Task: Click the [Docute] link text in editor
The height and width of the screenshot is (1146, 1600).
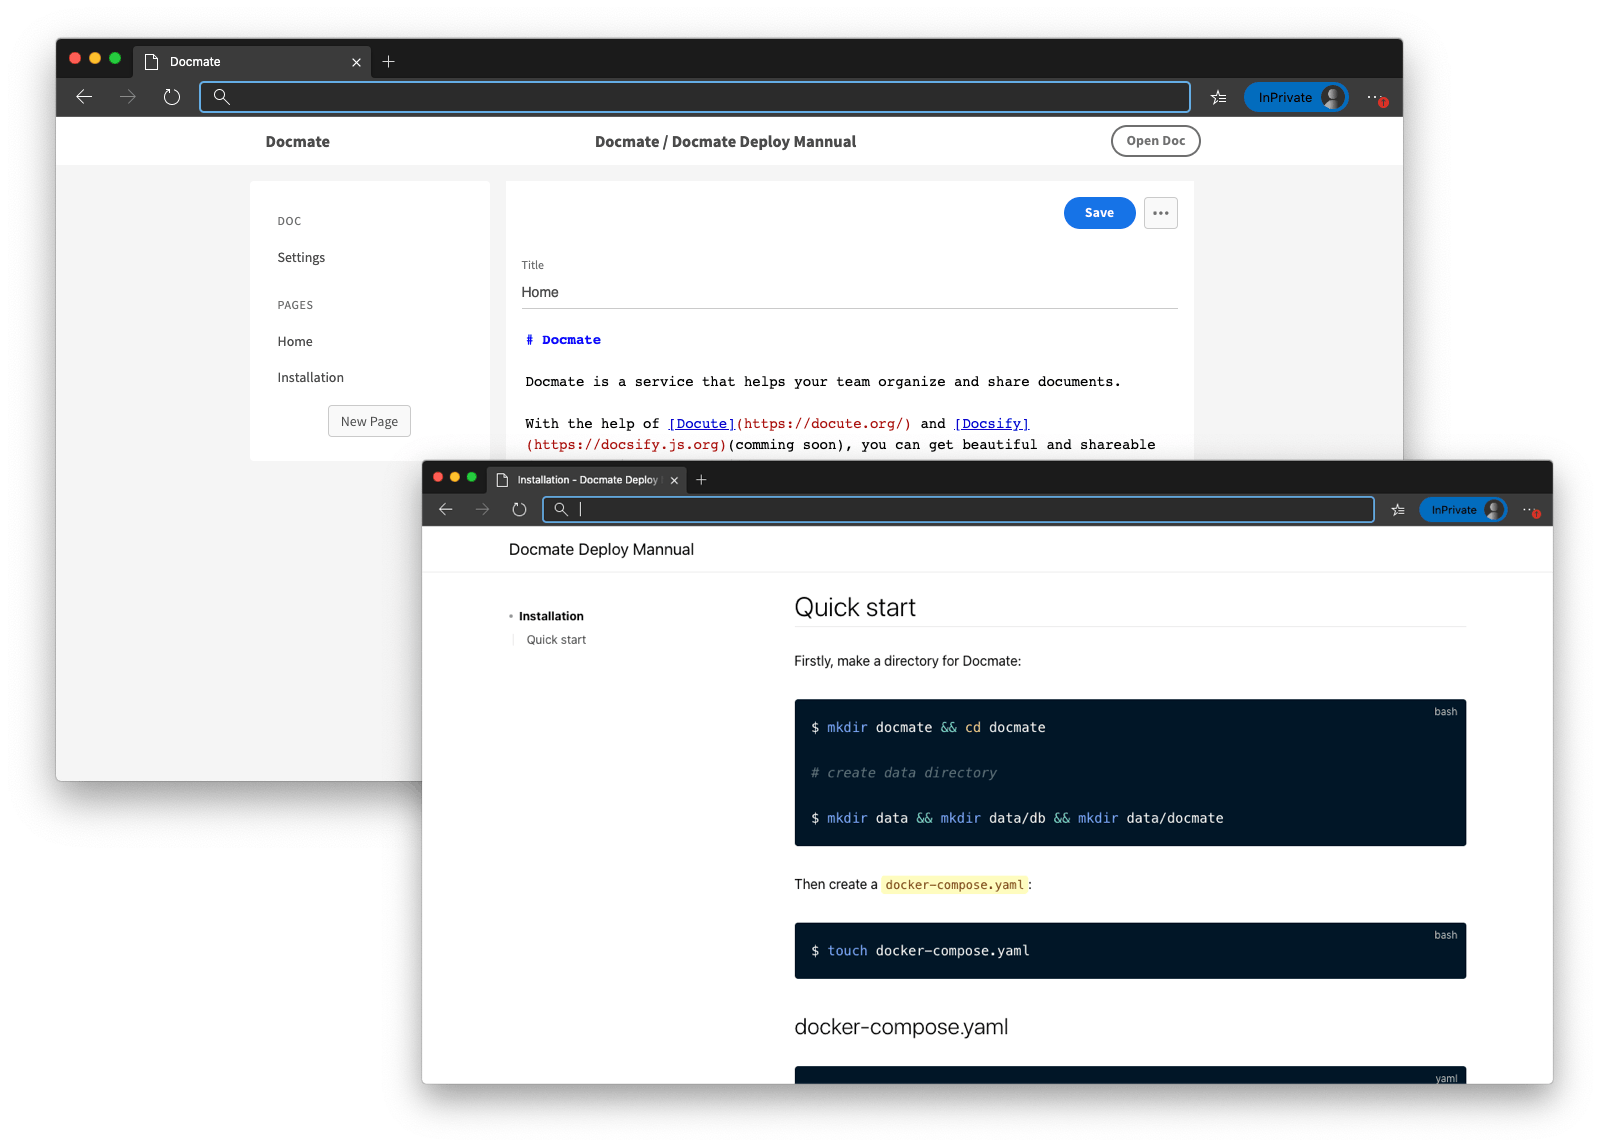Action: (x=701, y=424)
